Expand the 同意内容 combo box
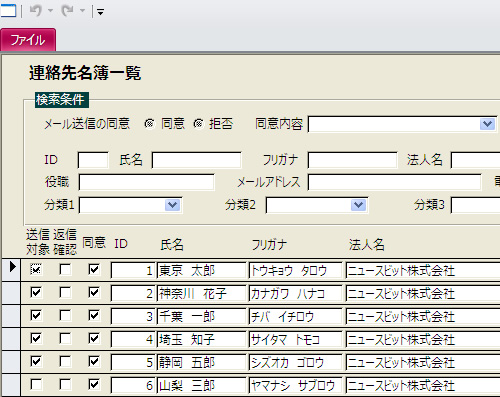This screenshot has height=397, width=500. pyautogui.click(x=487, y=124)
